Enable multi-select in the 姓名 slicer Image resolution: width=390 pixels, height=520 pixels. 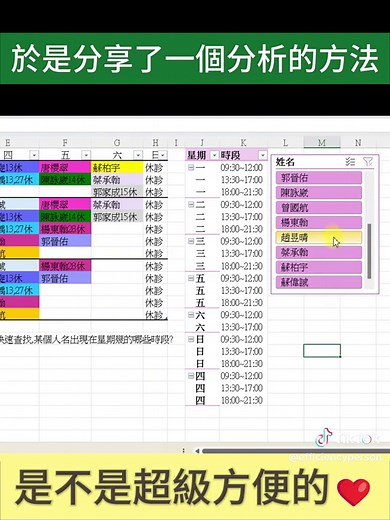click(x=350, y=162)
